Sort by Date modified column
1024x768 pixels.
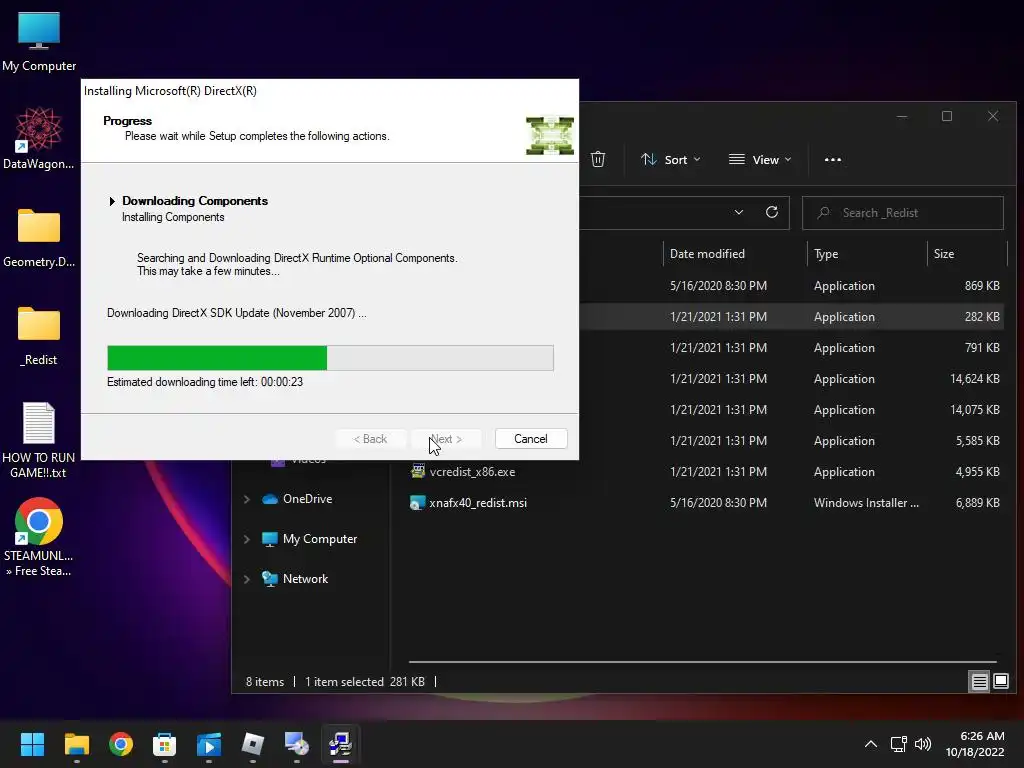pyautogui.click(x=707, y=254)
